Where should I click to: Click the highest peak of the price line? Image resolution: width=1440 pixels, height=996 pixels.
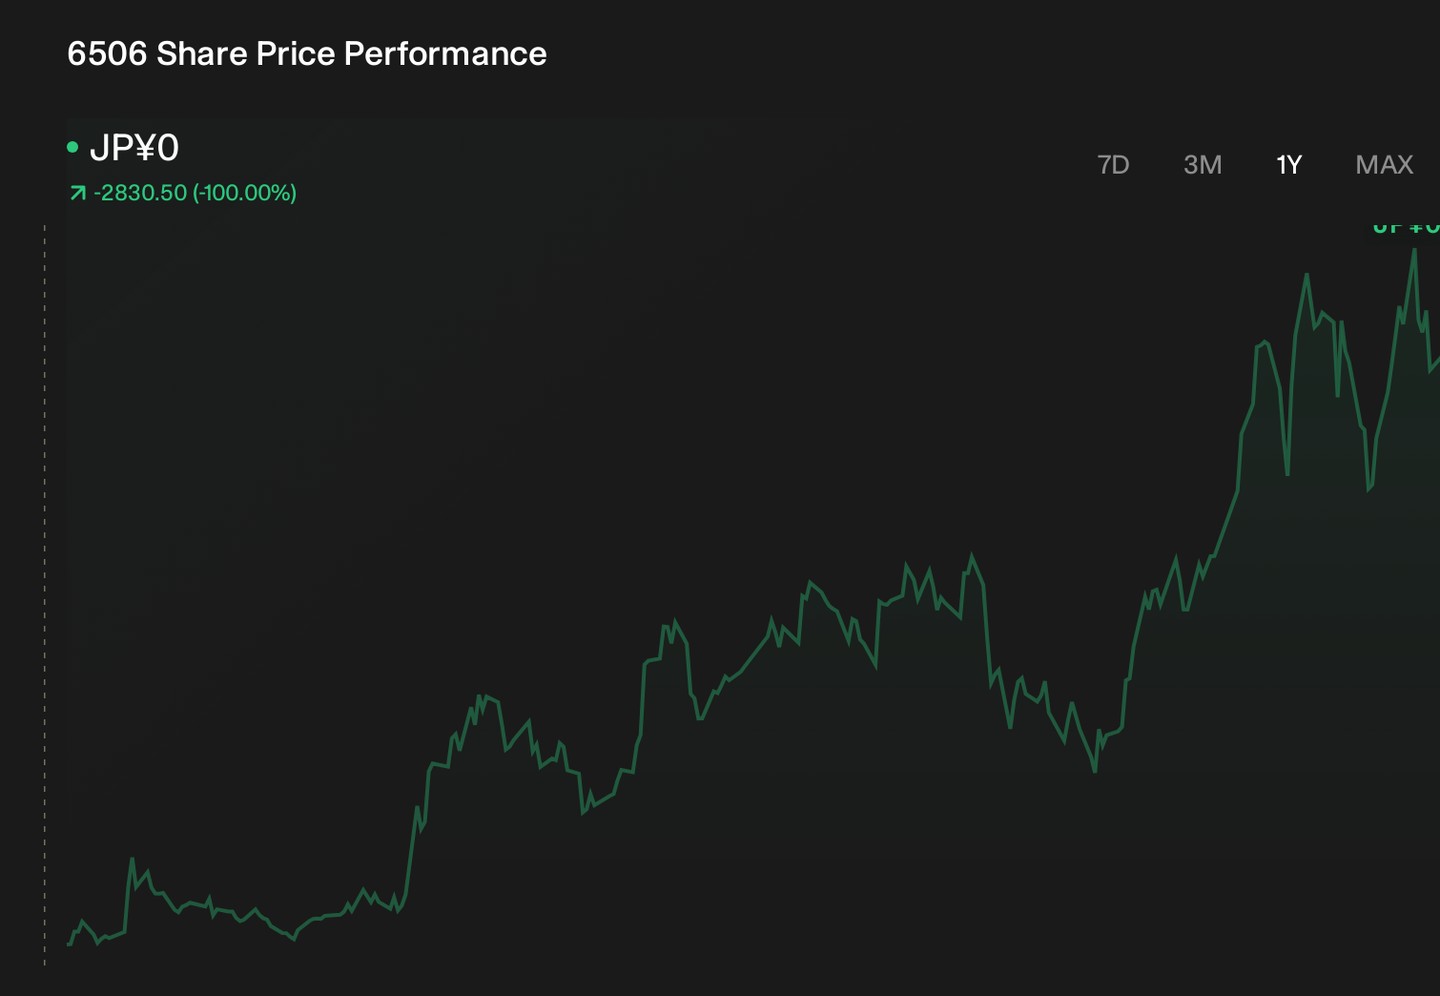[x=1414, y=250]
